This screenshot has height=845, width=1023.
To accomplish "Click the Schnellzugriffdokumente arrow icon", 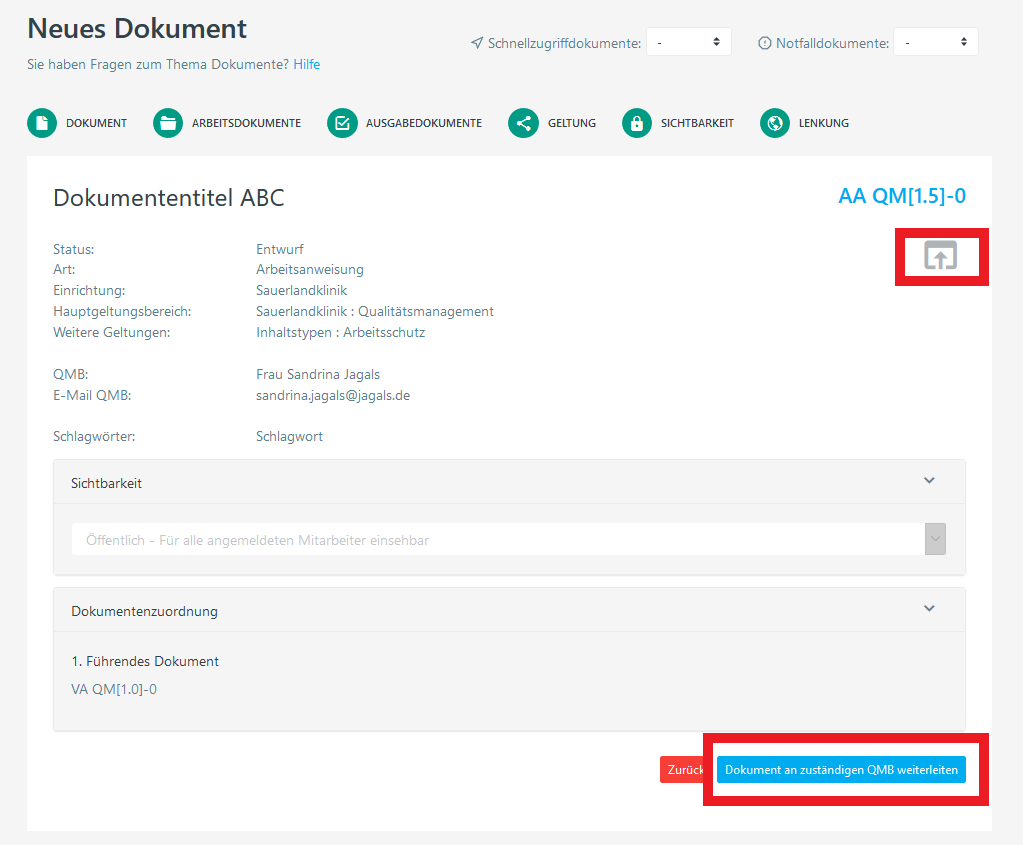I will (x=477, y=43).
